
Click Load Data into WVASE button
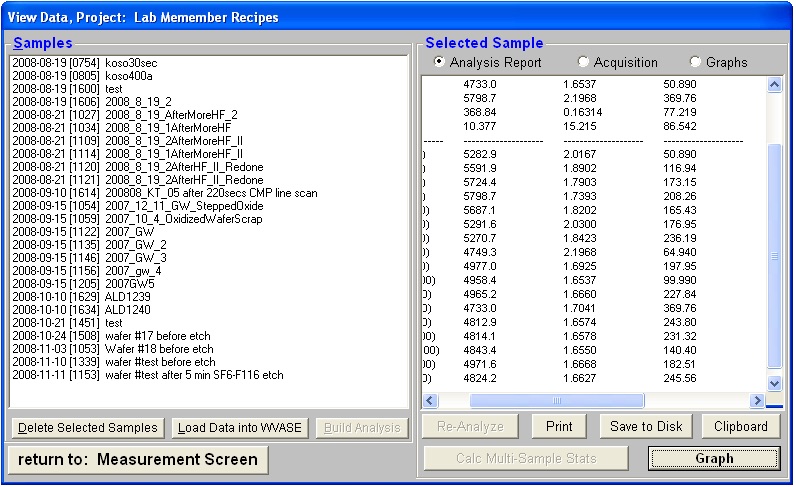click(x=240, y=428)
